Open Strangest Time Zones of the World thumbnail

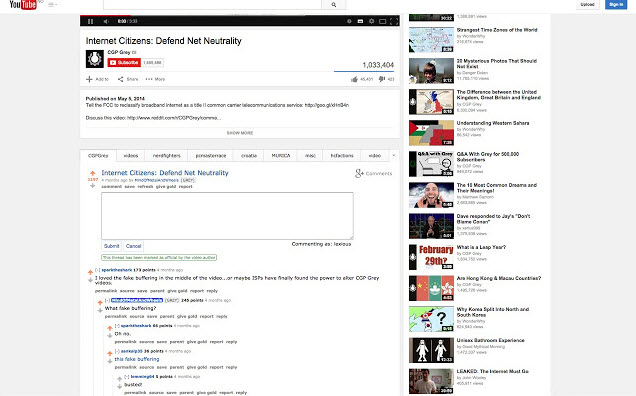(431, 40)
